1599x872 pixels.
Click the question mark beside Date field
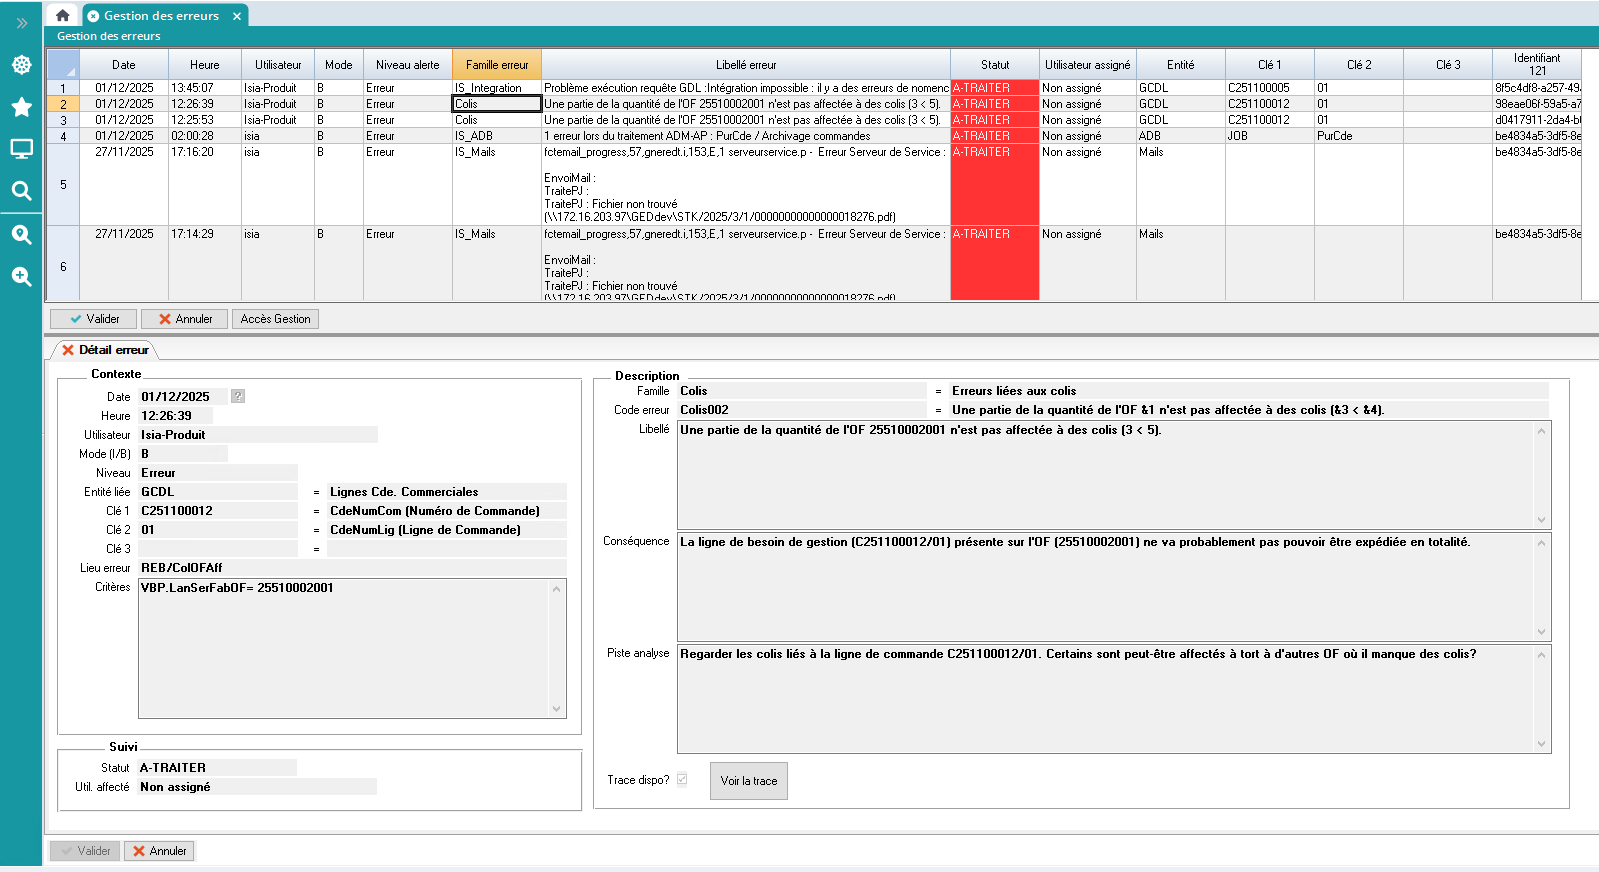pos(238,396)
